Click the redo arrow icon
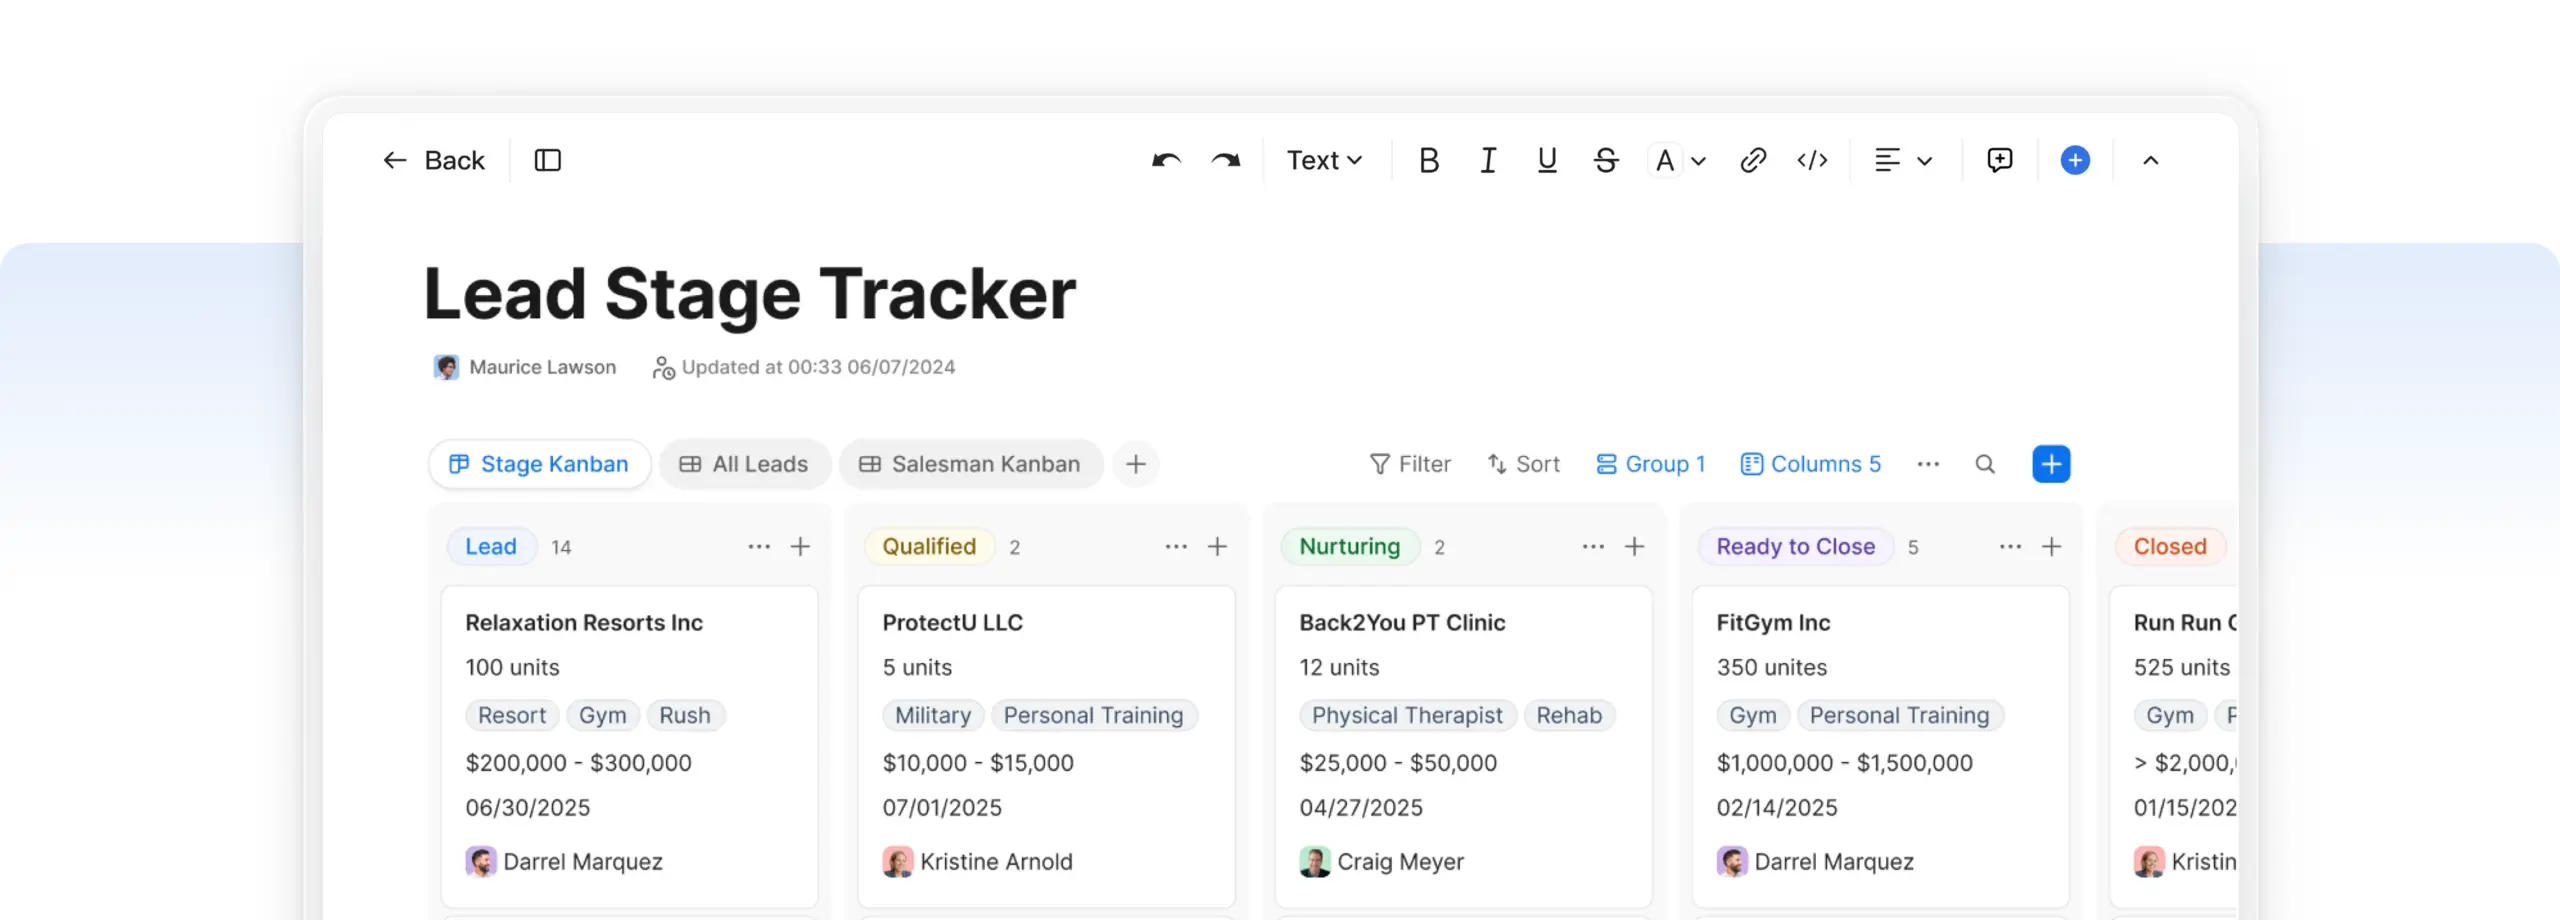Viewport: 2560px width, 920px height. pos(1226,160)
